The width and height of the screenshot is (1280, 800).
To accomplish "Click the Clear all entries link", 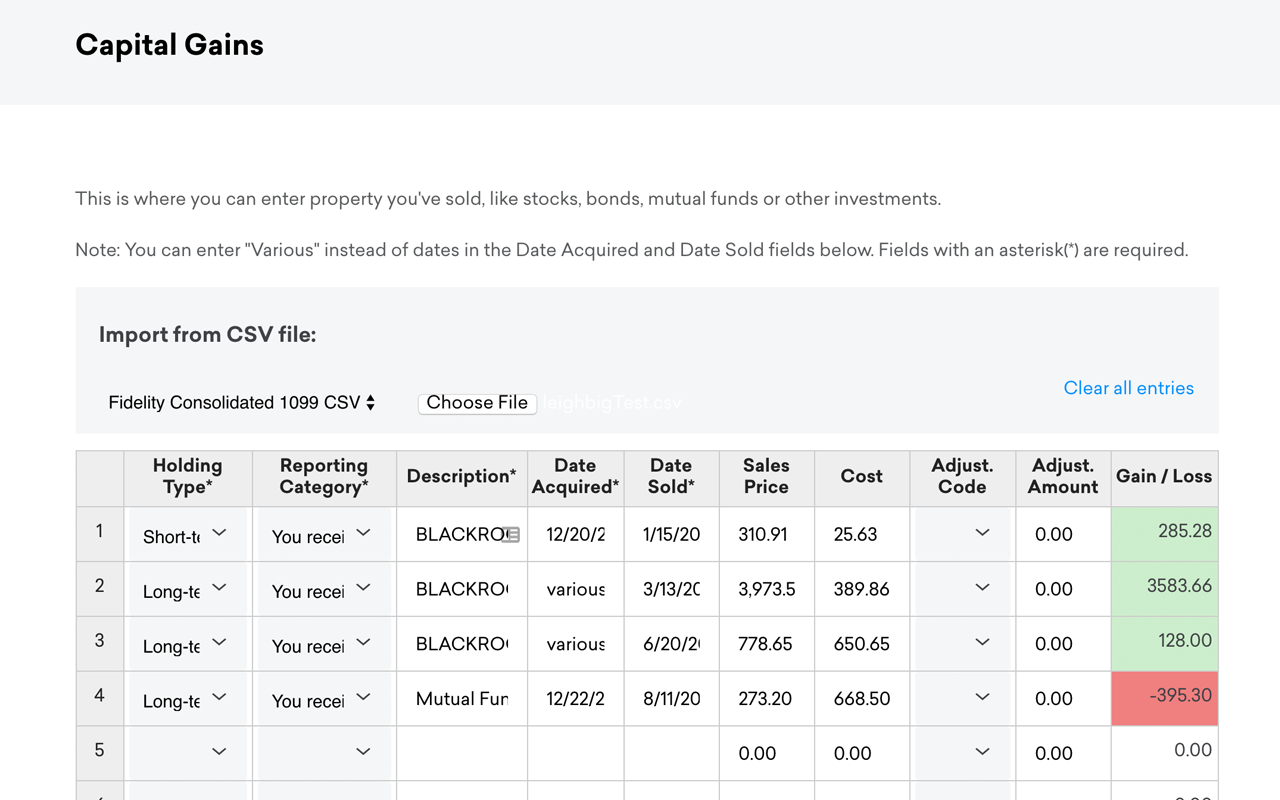I will coord(1128,388).
